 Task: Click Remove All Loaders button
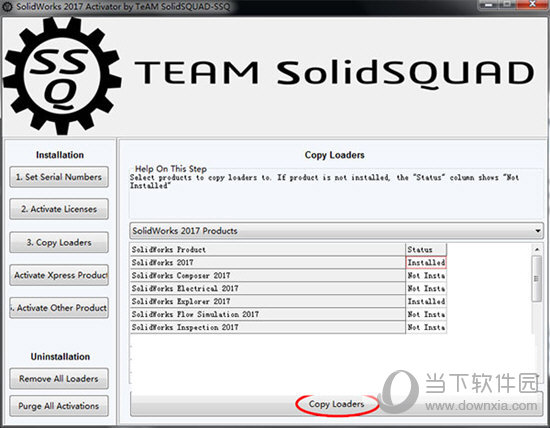click(x=59, y=379)
